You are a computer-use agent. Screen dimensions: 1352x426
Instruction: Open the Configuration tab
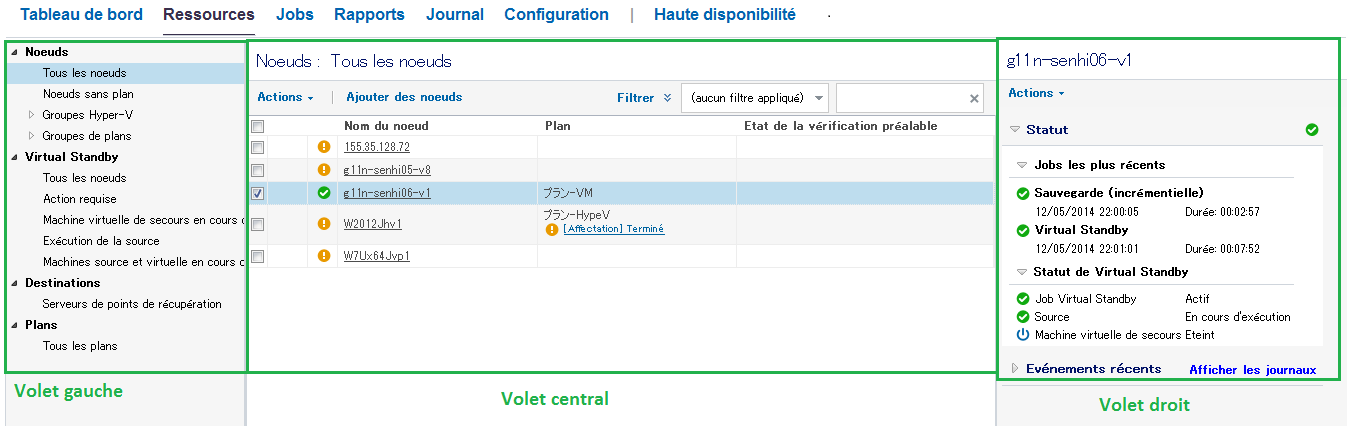(x=556, y=15)
